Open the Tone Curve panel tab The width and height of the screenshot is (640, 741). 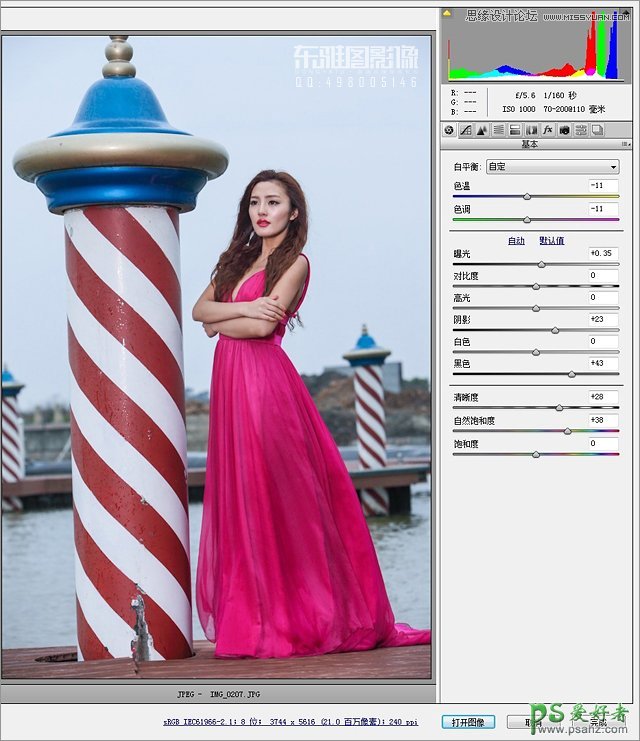click(x=465, y=130)
